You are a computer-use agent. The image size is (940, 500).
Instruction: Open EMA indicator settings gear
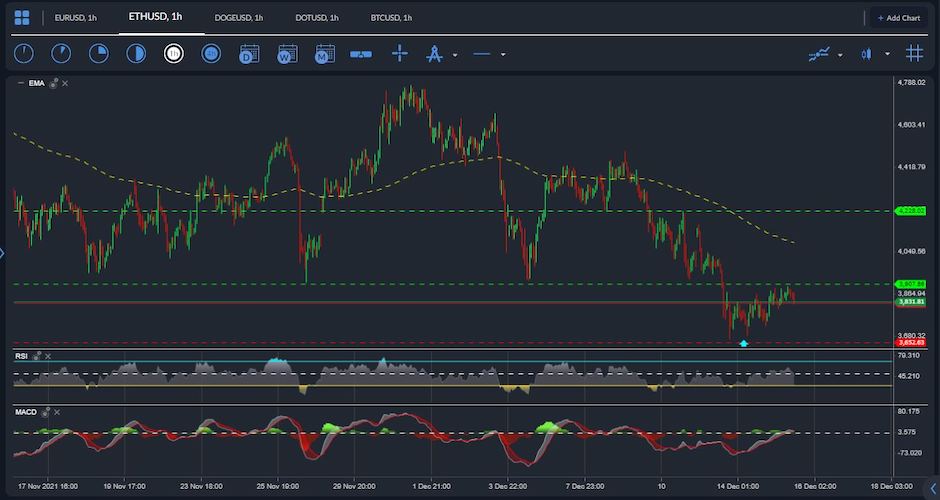point(53,83)
